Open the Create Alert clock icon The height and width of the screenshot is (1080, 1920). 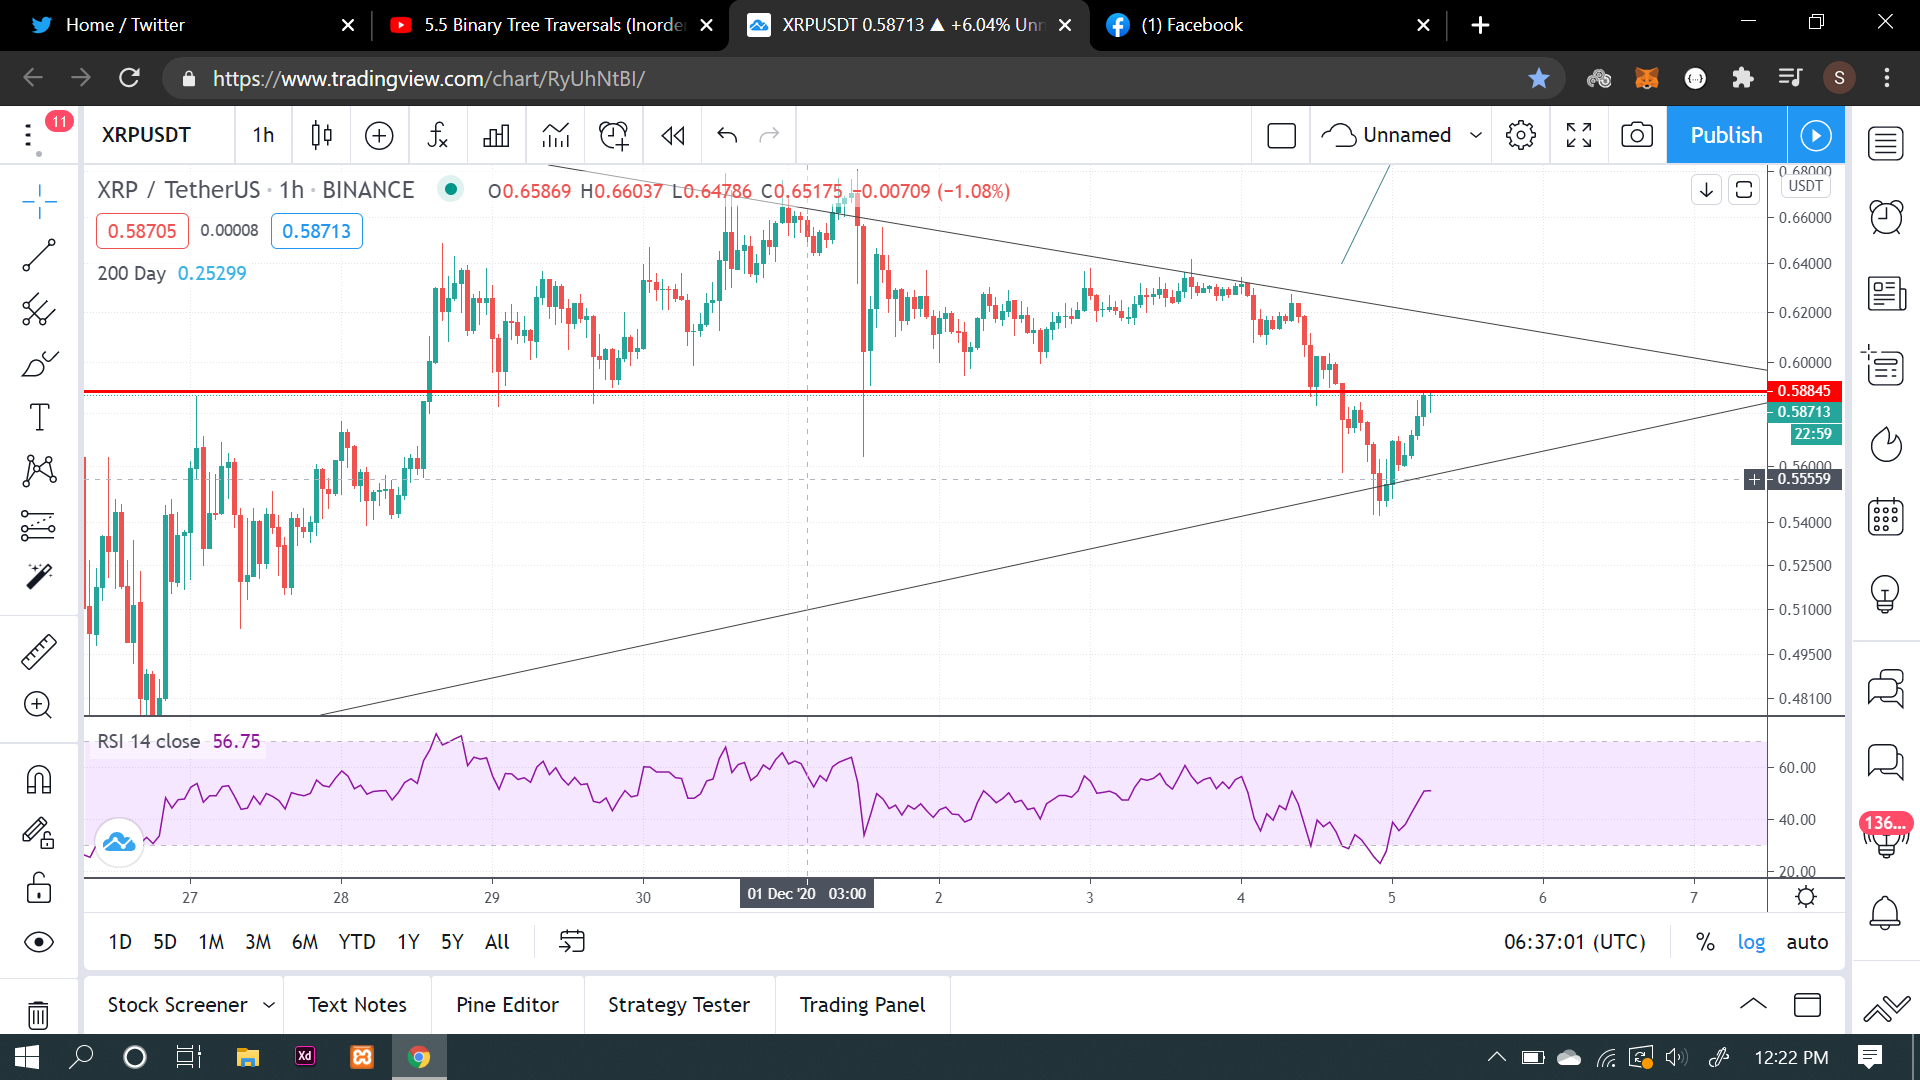(x=613, y=135)
